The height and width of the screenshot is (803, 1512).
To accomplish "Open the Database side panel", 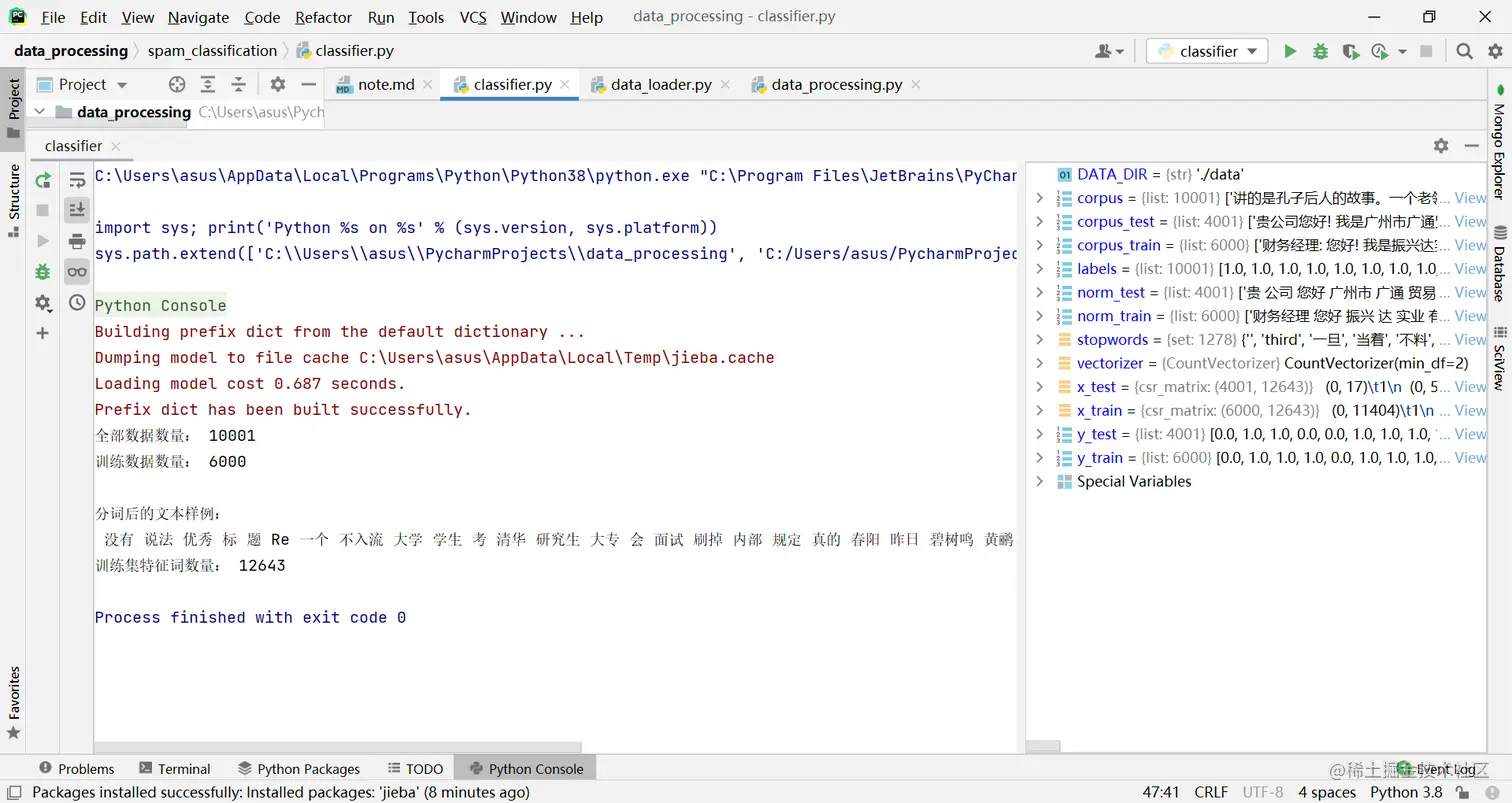I will pyautogui.click(x=1499, y=265).
